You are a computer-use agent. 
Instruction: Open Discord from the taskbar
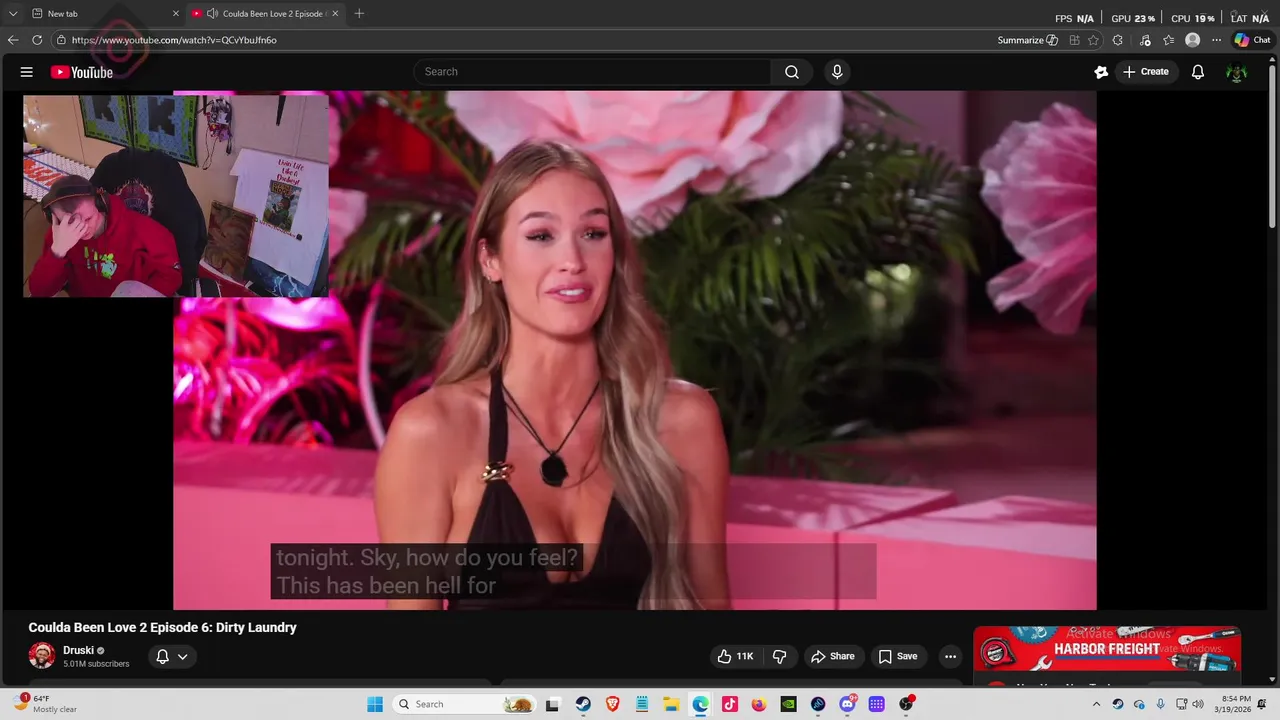point(847,704)
